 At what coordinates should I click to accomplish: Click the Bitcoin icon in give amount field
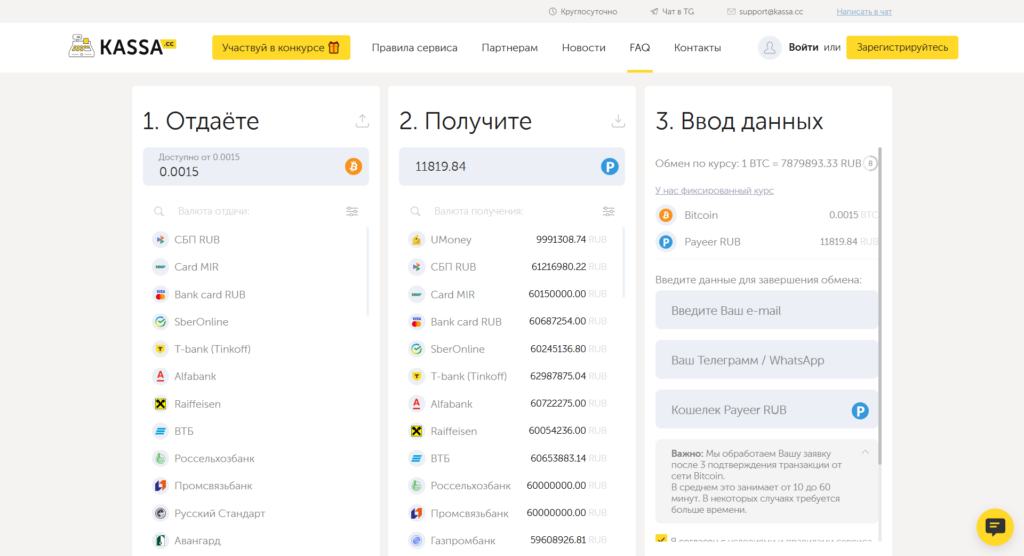[353, 167]
